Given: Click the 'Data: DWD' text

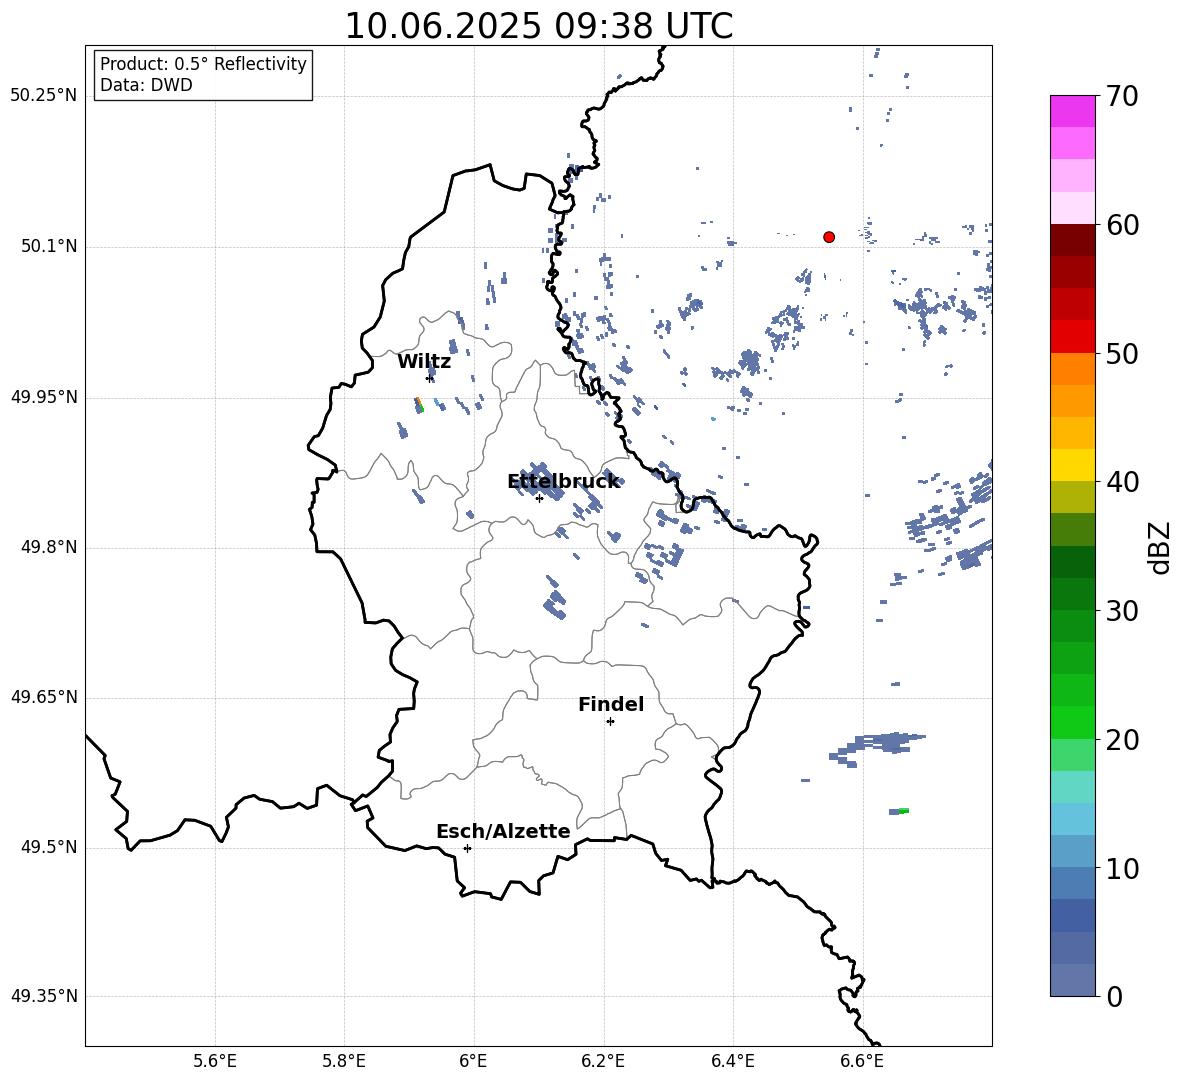Looking at the screenshot, I should [x=146, y=85].
